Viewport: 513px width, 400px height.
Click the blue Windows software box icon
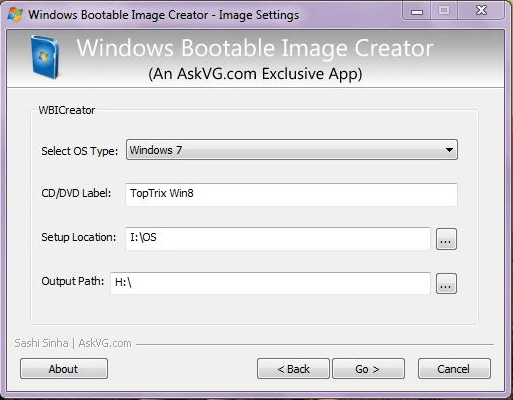44,57
